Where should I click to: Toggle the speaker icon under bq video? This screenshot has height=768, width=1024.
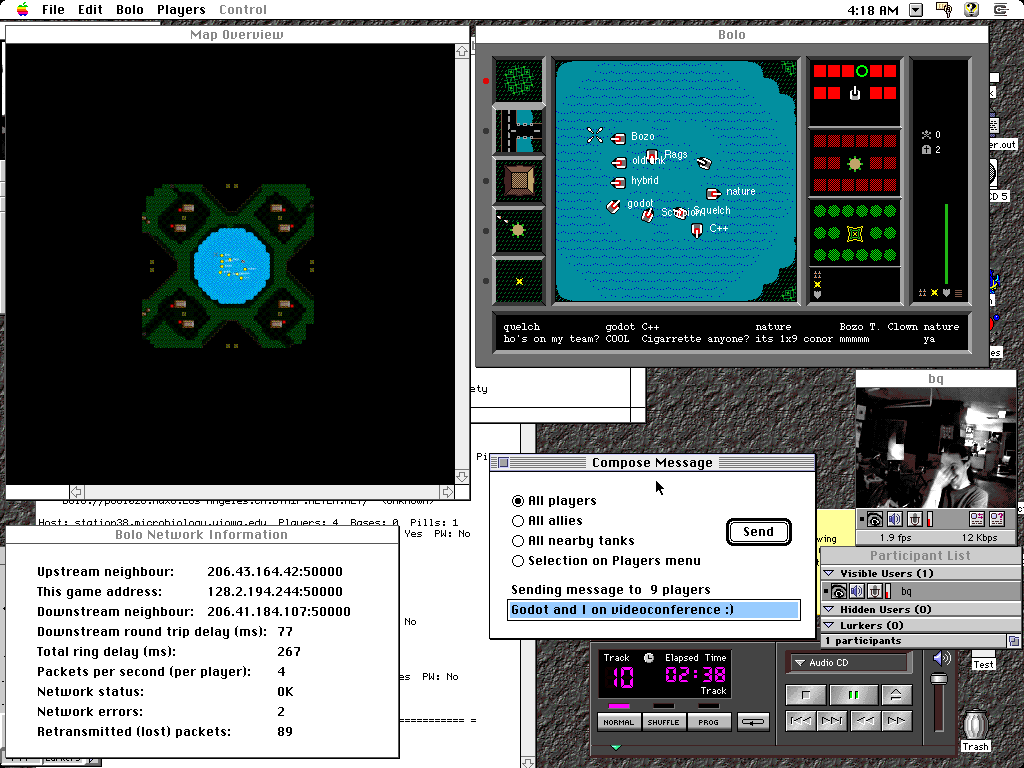[894, 519]
